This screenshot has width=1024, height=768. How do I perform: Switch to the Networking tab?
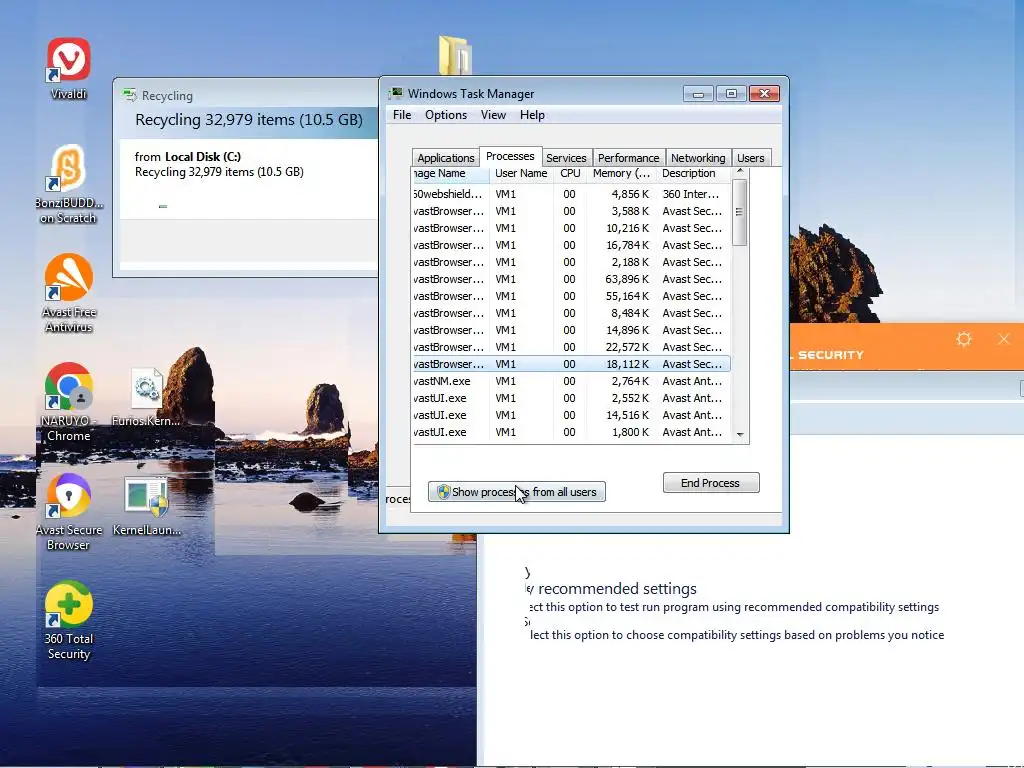point(698,158)
